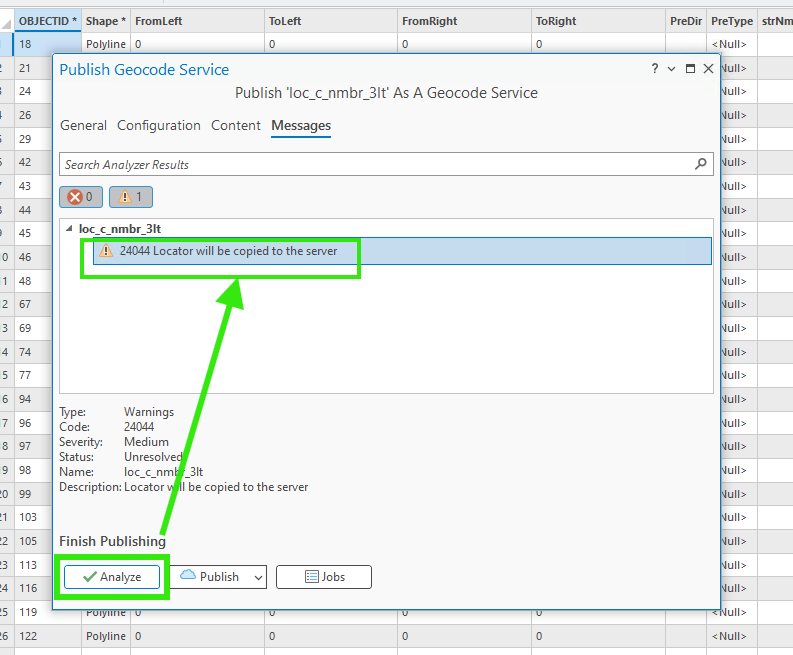Image resolution: width=793 pixels, height=655 pixels.
Task: Open the Jobs list
Action: click(324, 577)
